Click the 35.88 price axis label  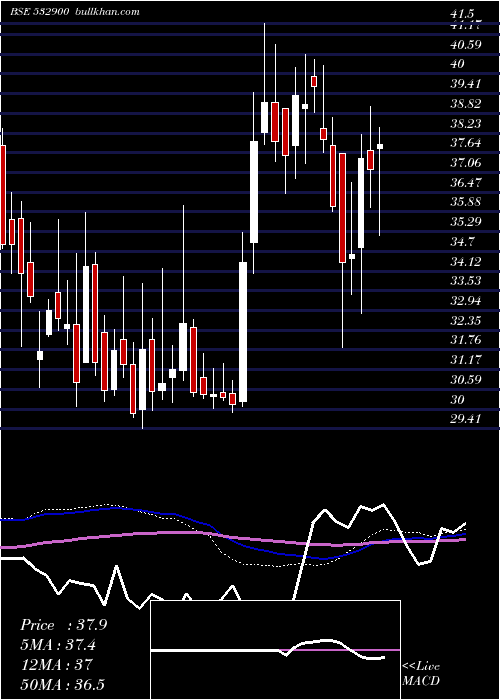tap(466, 202)
